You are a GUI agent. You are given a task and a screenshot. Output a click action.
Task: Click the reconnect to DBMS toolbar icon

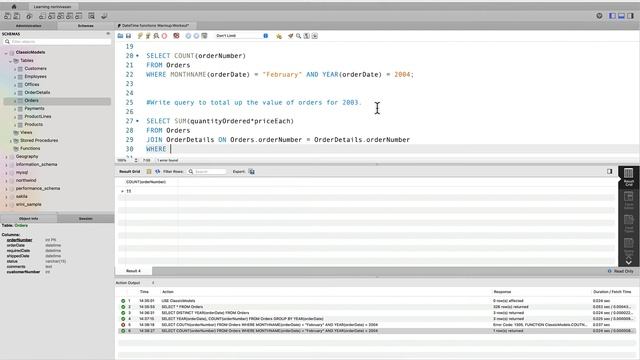coord(104,16)
